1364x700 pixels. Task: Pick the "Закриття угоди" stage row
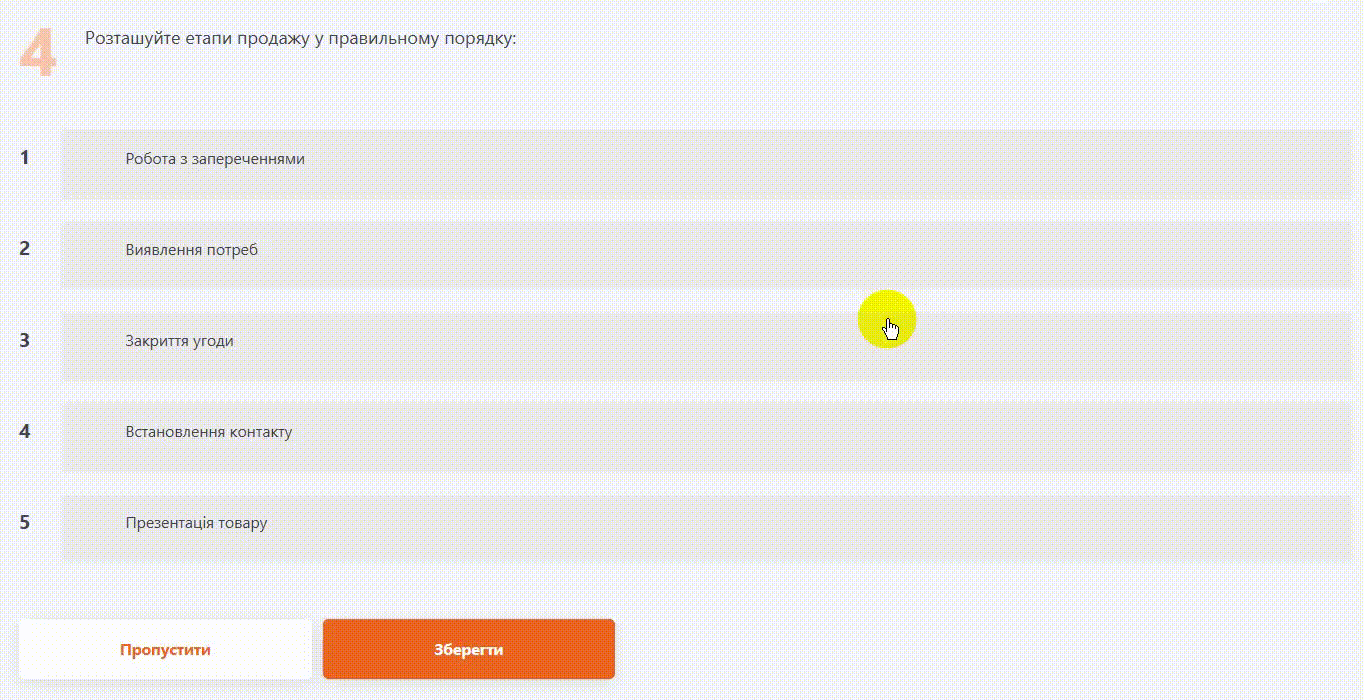(180, 341)
